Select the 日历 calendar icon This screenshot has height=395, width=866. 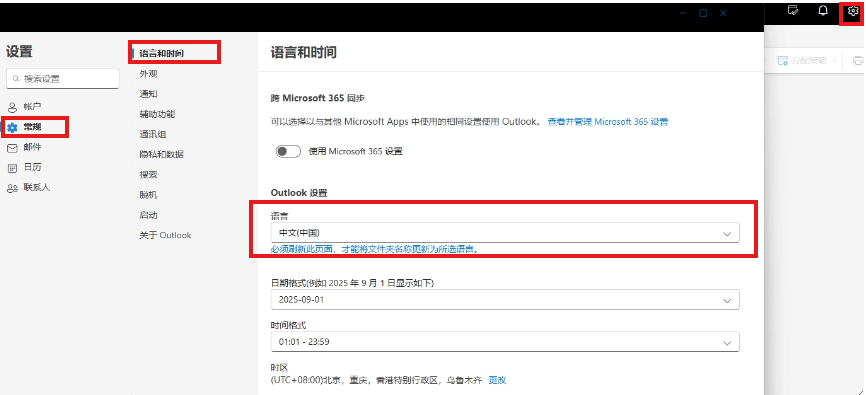point(12,168)
